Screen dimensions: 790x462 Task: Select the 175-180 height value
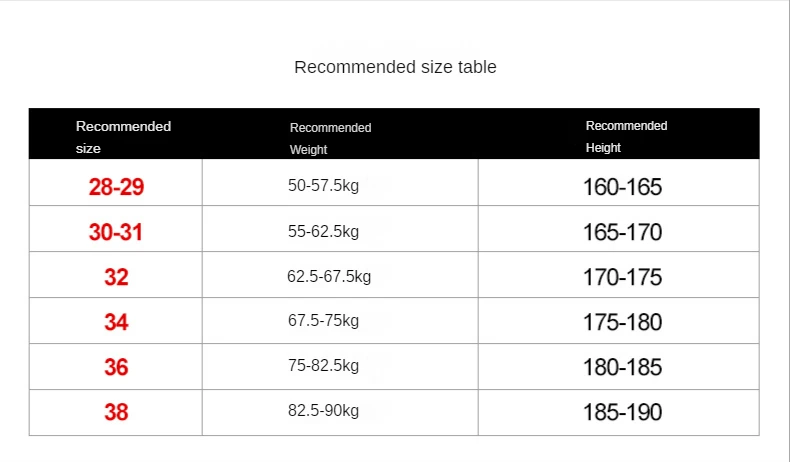coord(622,323)
